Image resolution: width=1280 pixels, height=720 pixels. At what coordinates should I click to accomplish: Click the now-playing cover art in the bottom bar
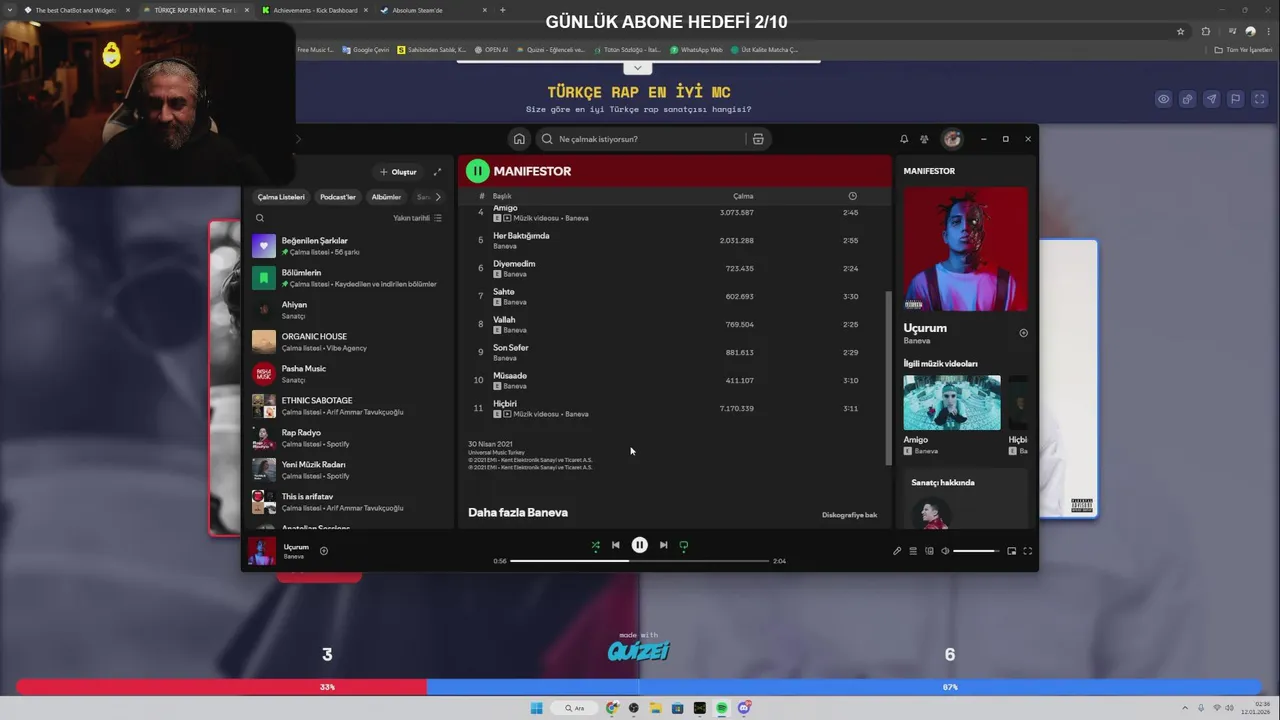click(x=262, y=551)
